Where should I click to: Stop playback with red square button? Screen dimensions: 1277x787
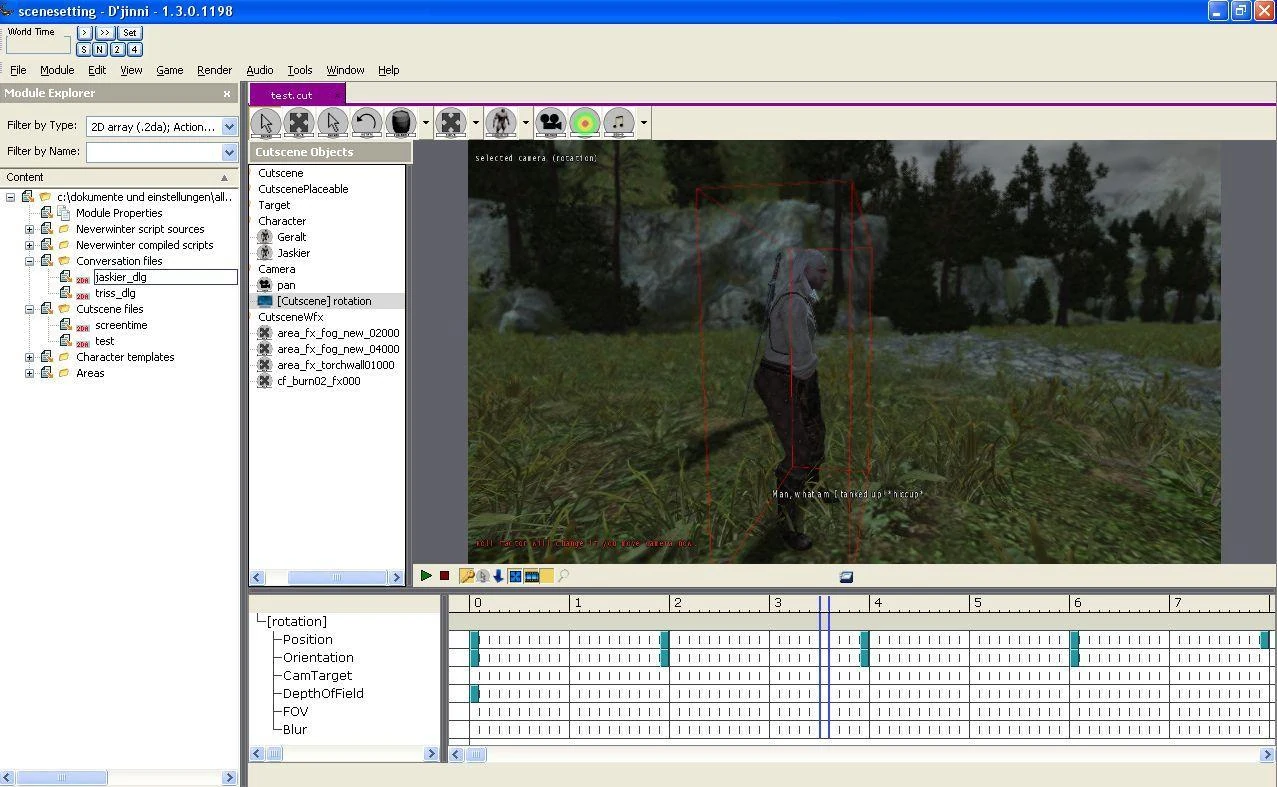pyautogui.click(x=444, y=576)
